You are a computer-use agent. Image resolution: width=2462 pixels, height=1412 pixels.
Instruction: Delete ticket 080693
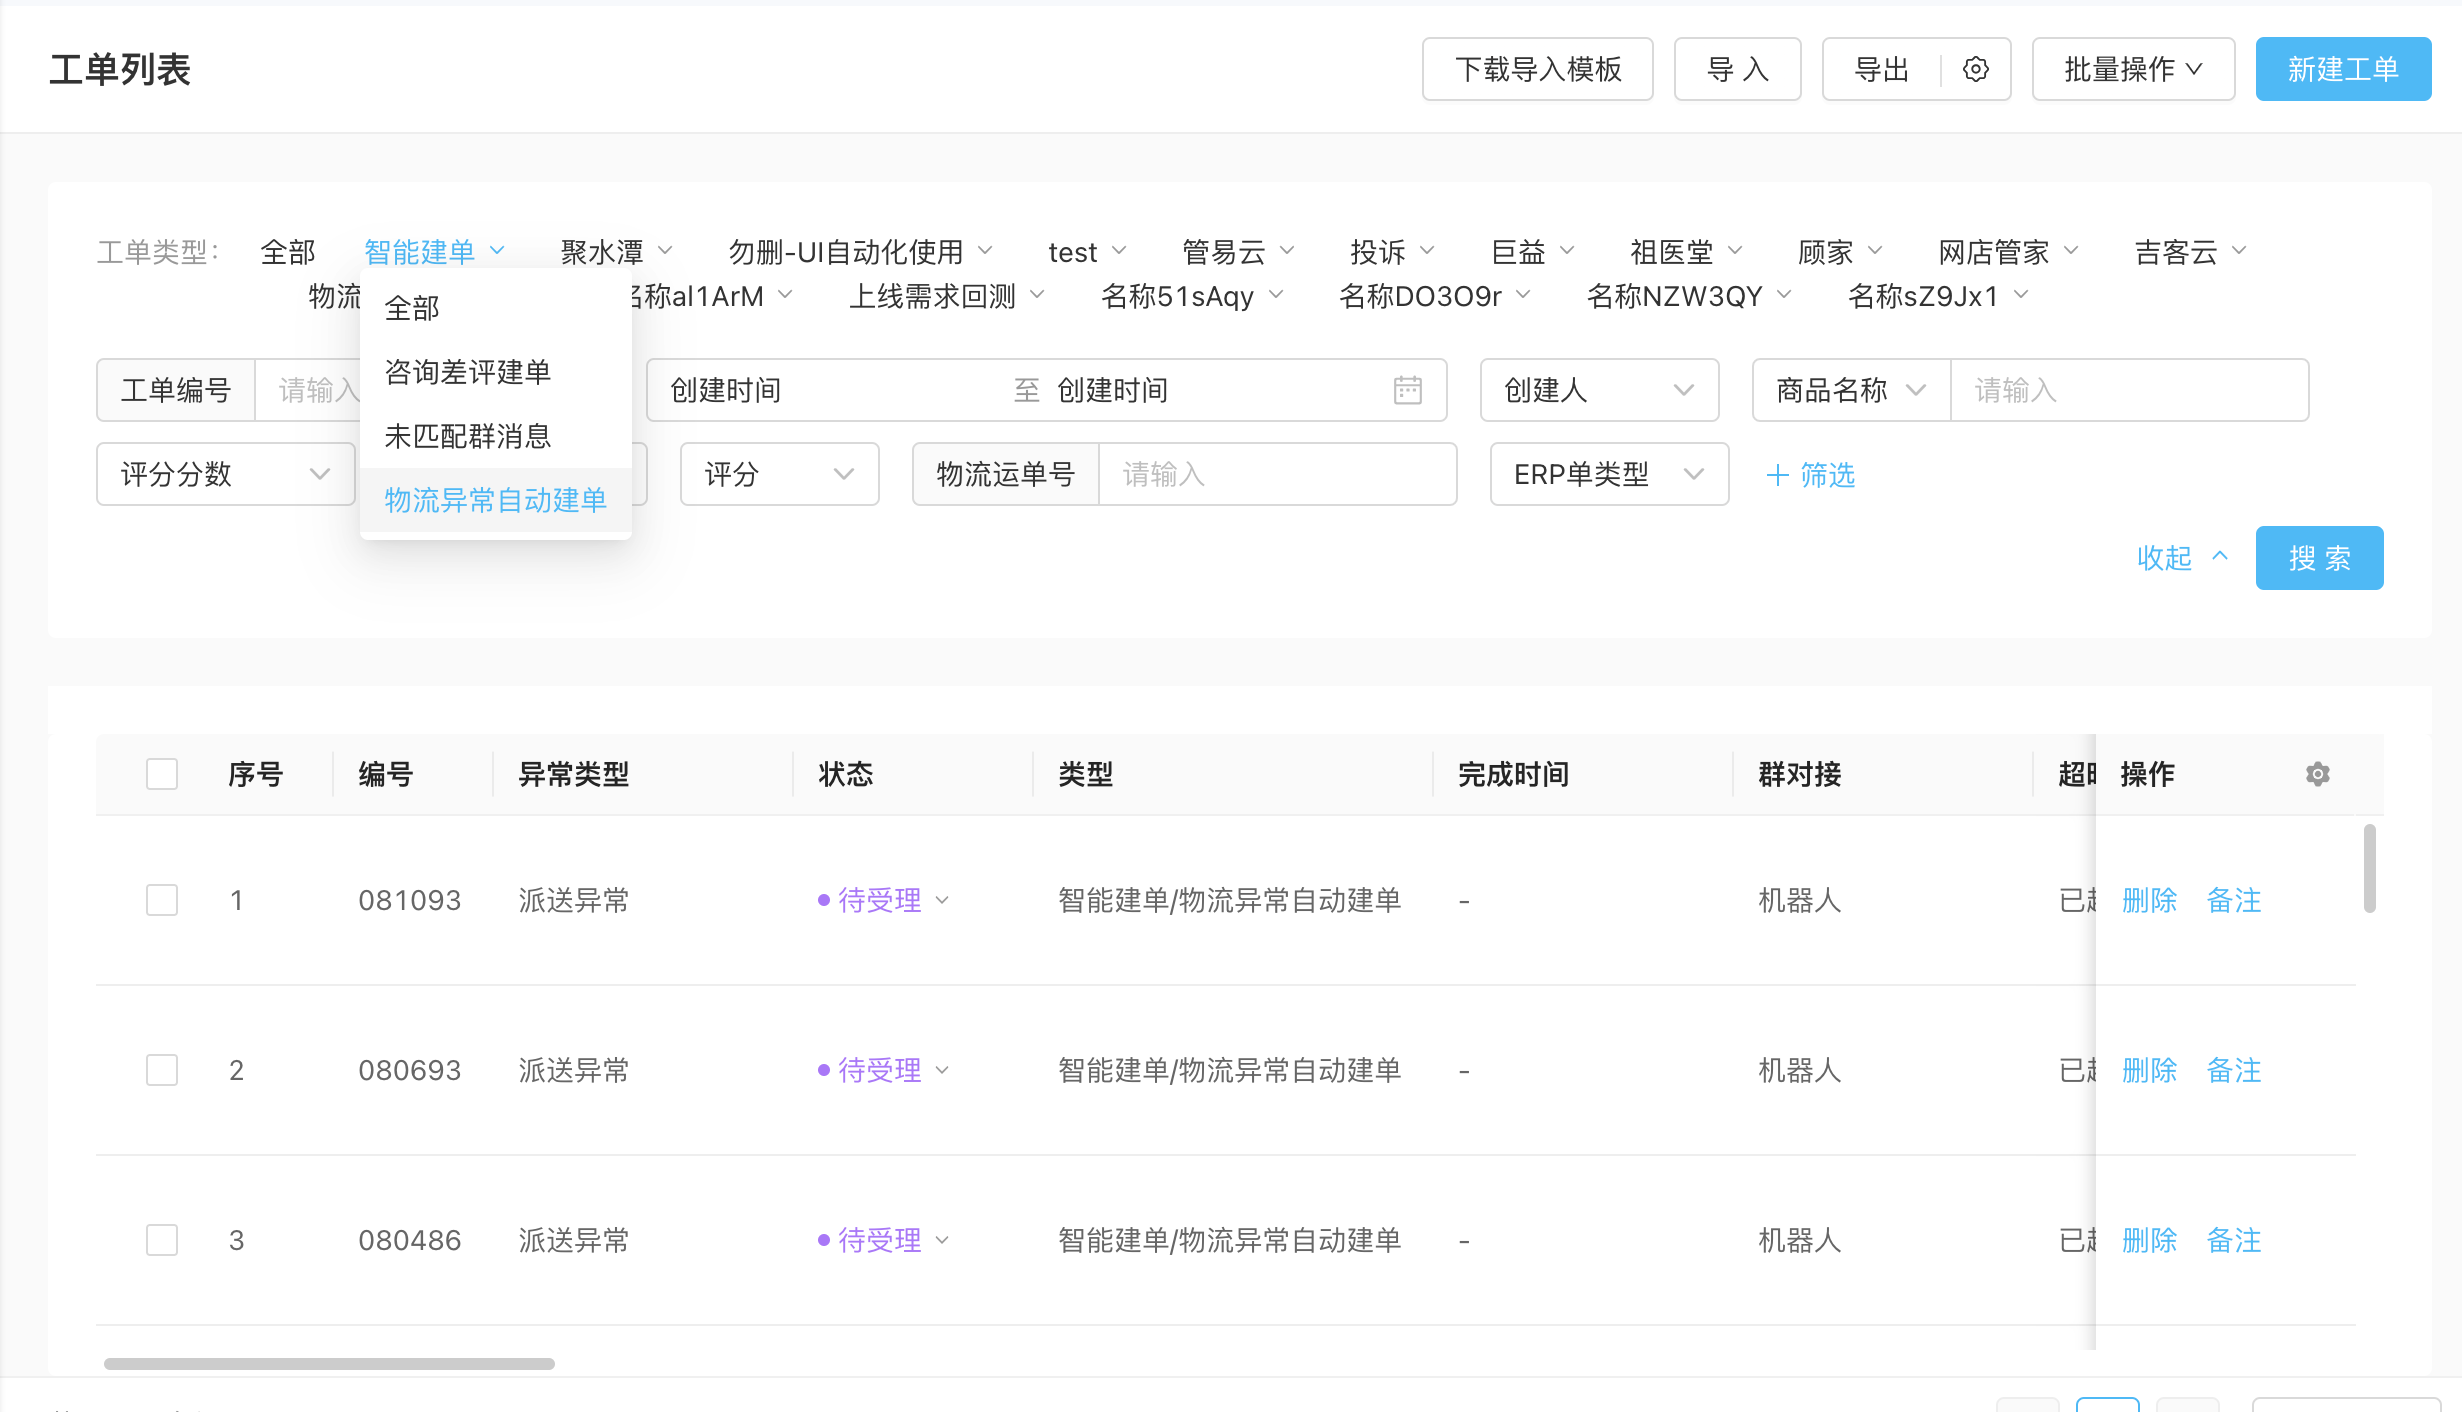(2149, 1070)
